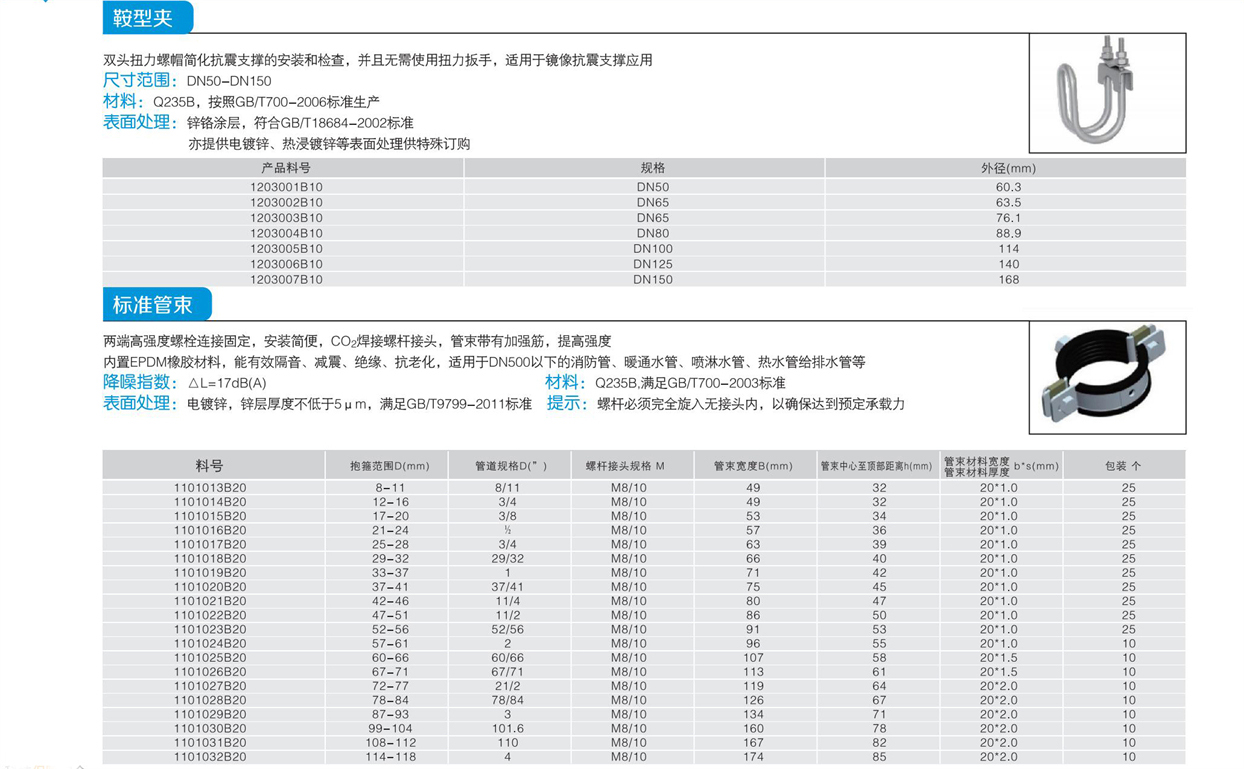This screenshot has width=1244, height=769.
Task: Select part number 1203007B10 cell
Action: click(x=286, y=280)
